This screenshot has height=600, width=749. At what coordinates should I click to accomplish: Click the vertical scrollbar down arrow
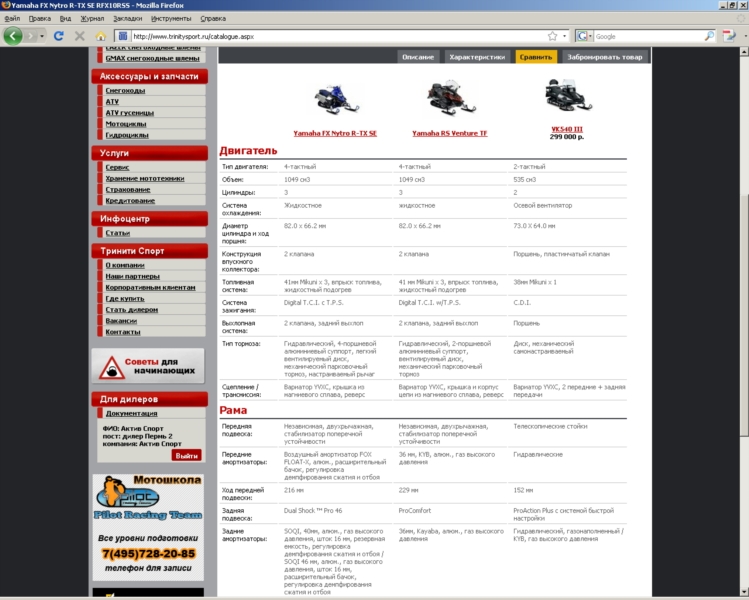(744, 591)
